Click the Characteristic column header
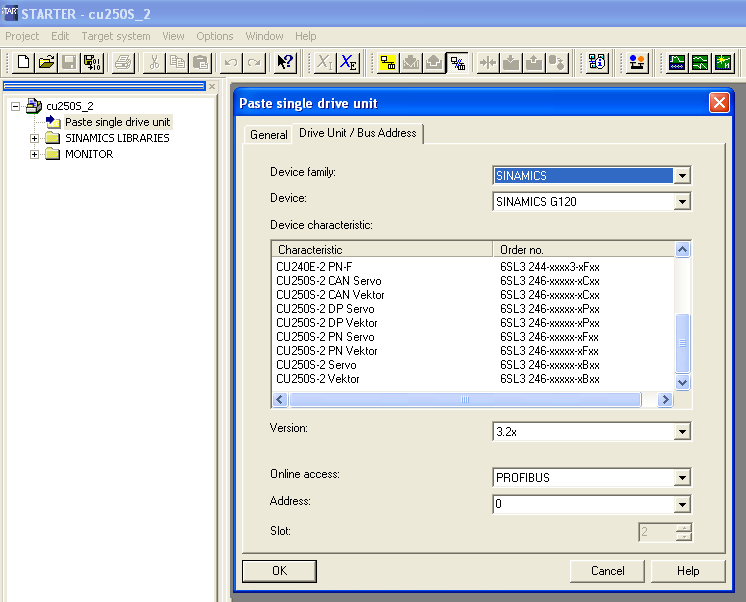This screenshot has width=746, height=602. (x=382, y=249)
